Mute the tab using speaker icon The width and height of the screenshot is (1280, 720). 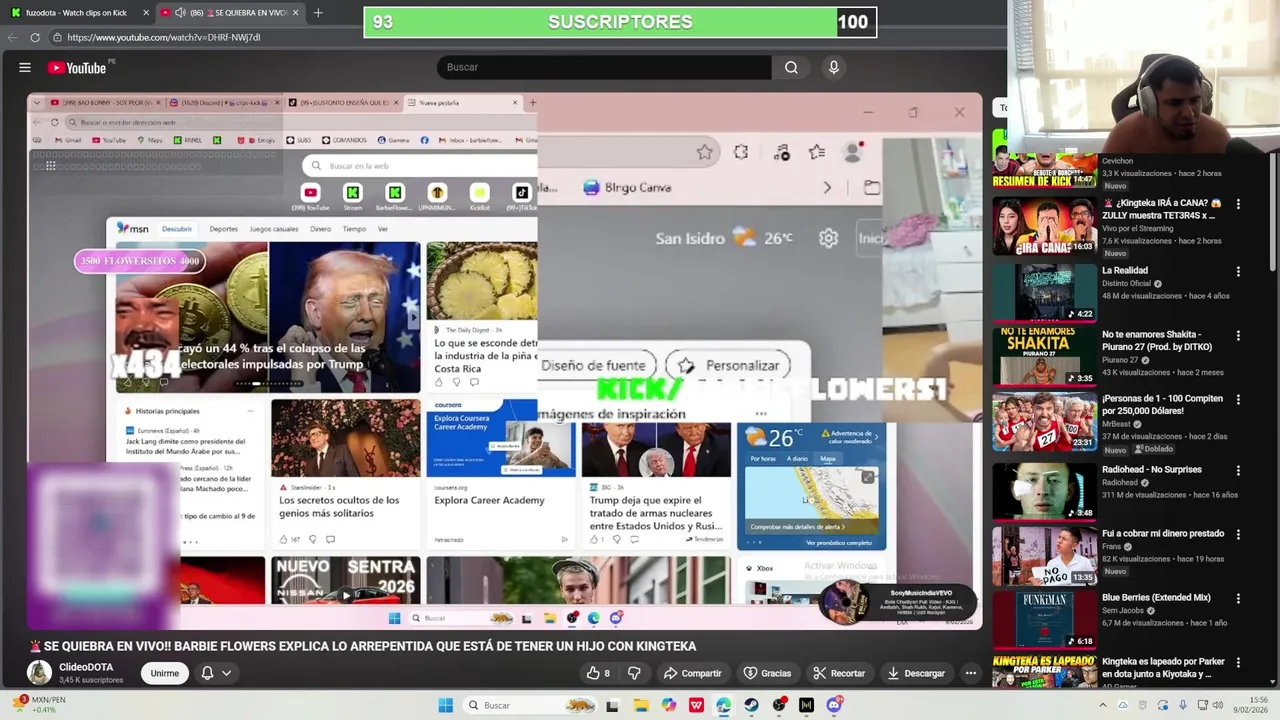[x=180, y=13]
